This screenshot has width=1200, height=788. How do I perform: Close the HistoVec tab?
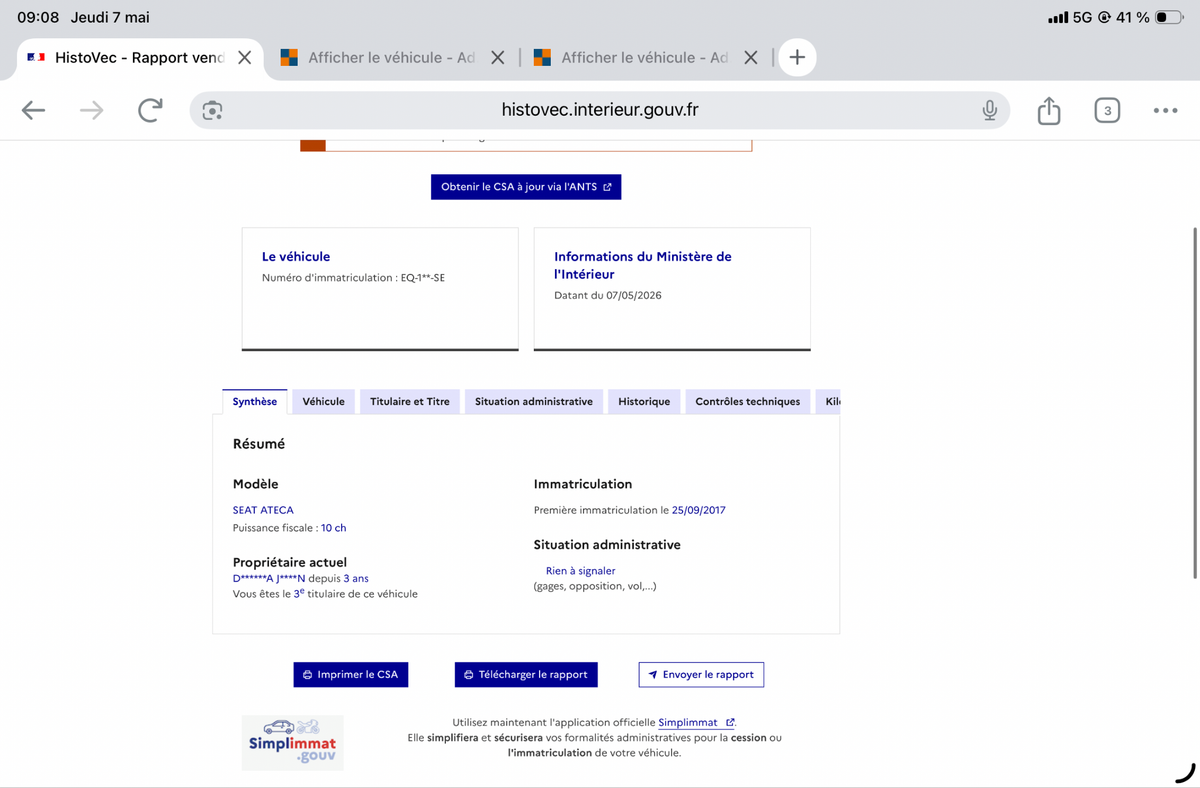[x=244, y=58]
